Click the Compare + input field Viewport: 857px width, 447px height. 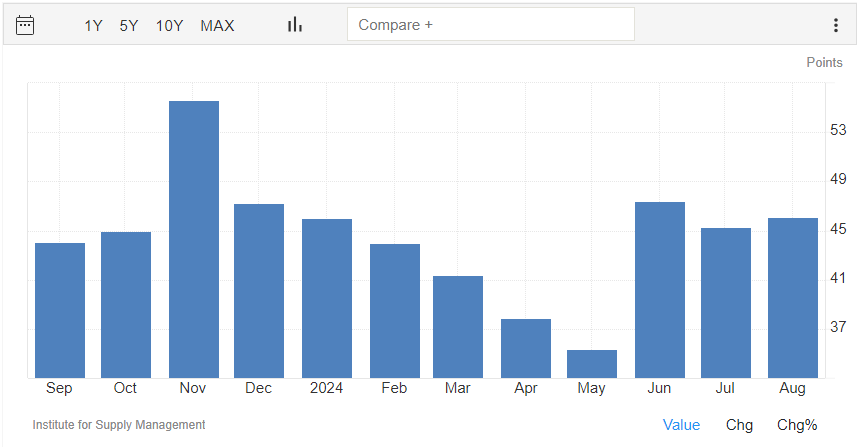[x=491, y=24]
